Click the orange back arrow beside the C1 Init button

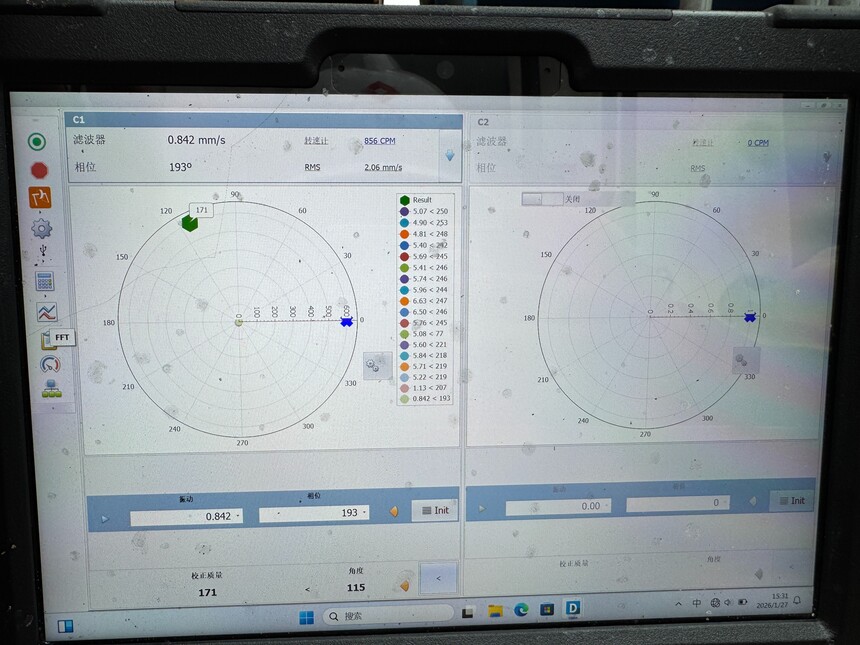394,511
